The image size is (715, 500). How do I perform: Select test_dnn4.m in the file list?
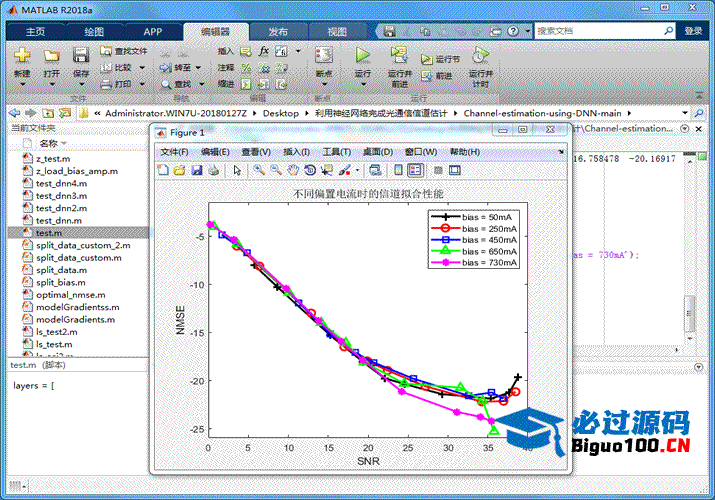click(61, 184)
